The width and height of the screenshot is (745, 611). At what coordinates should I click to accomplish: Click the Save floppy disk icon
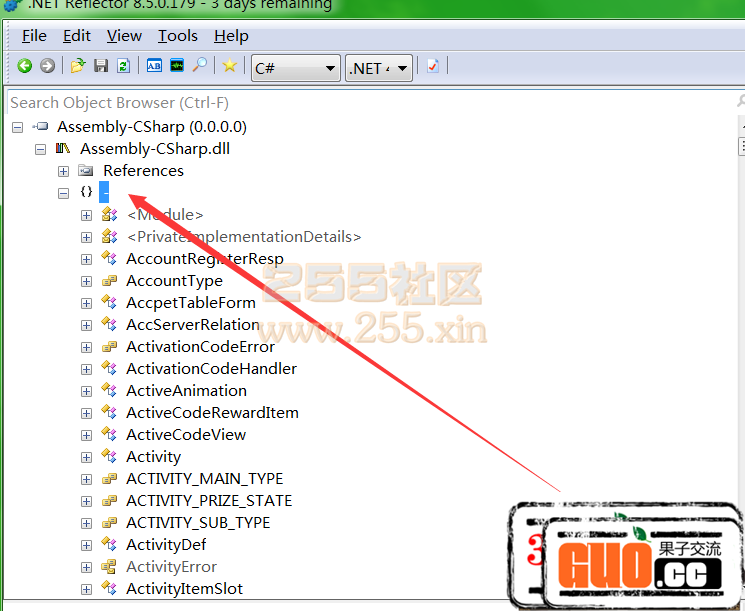(100, 67)
